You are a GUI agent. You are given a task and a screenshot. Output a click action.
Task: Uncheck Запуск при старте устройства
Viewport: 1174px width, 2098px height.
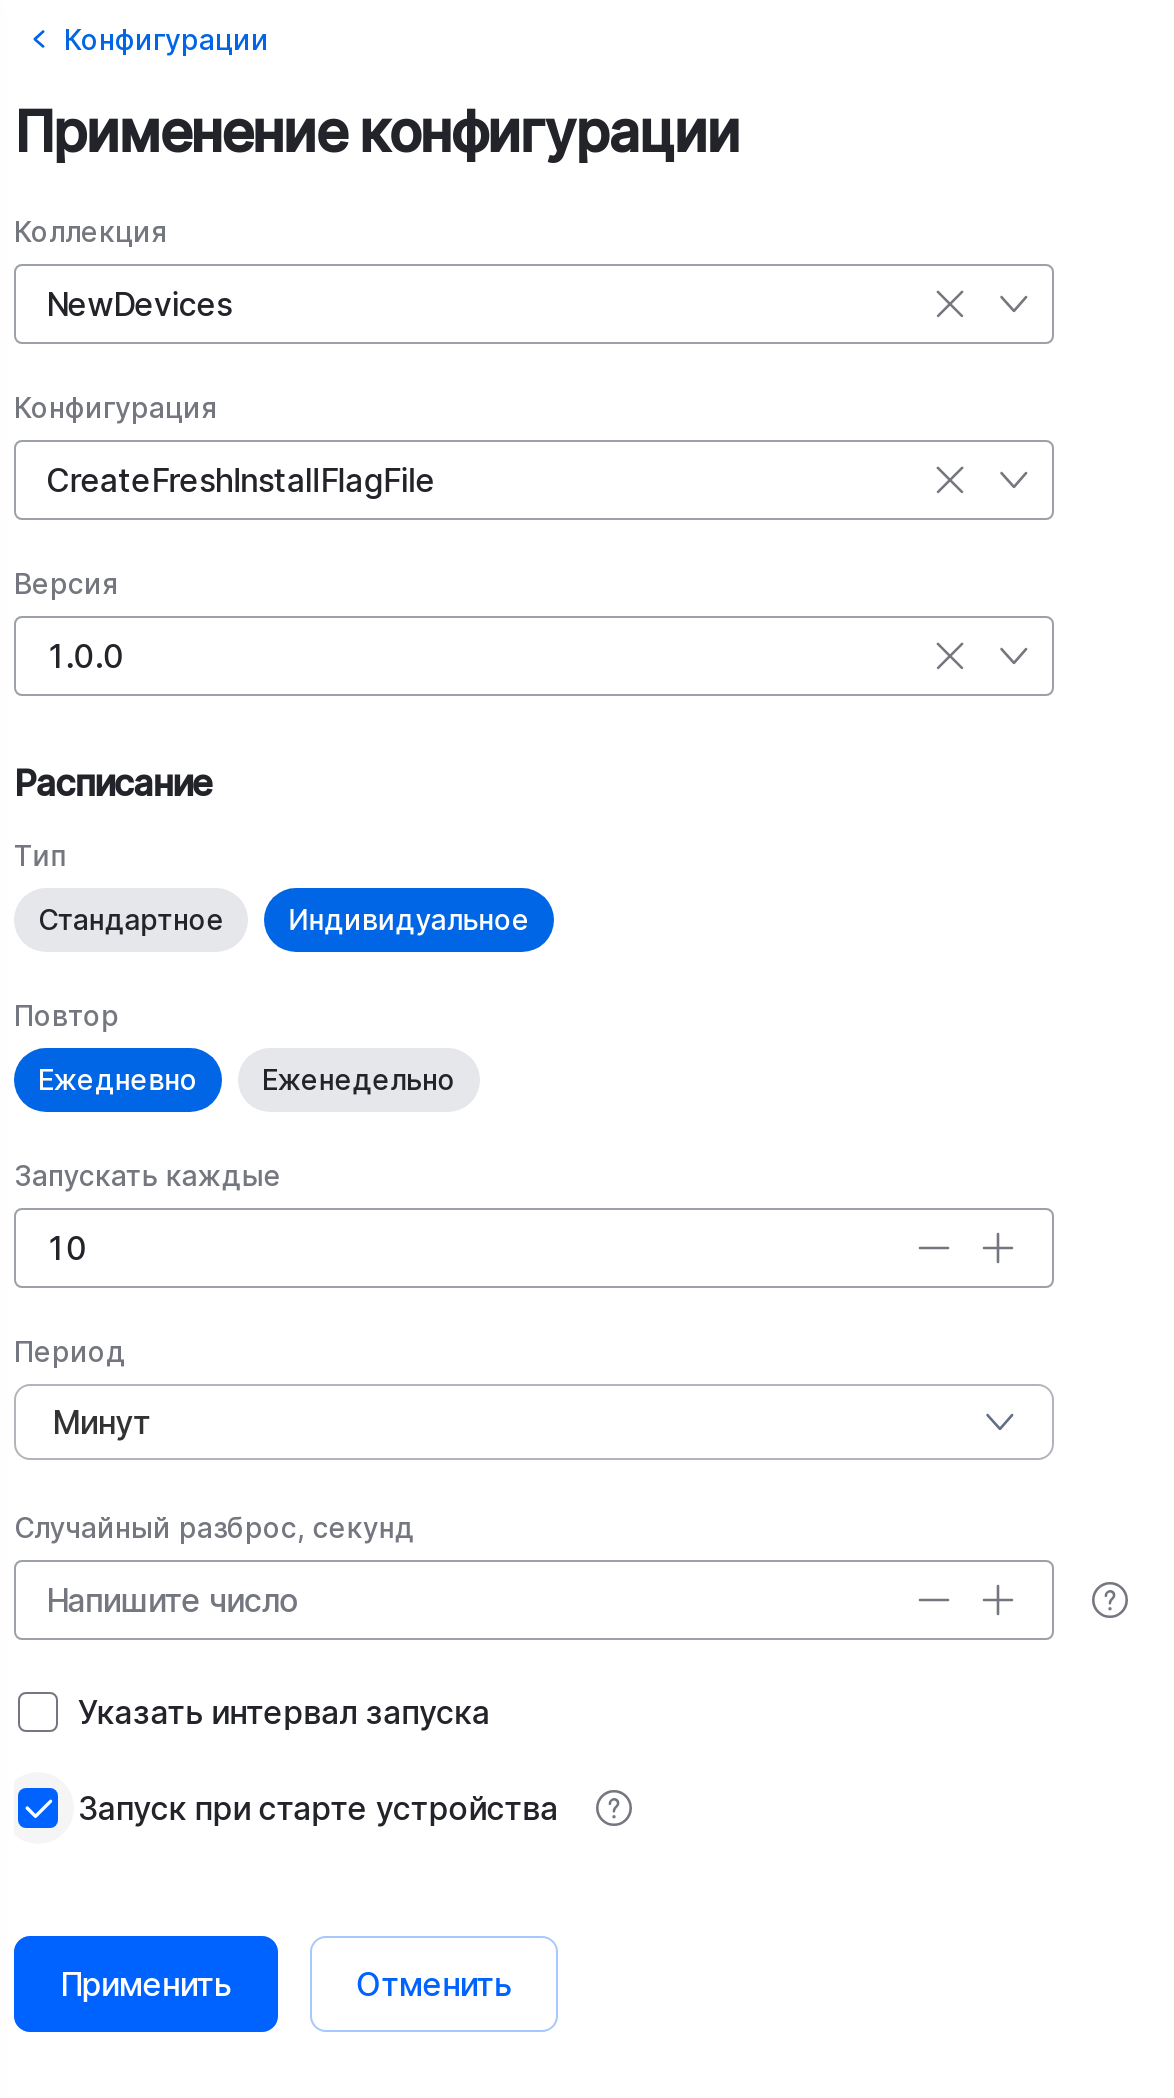38,1808
